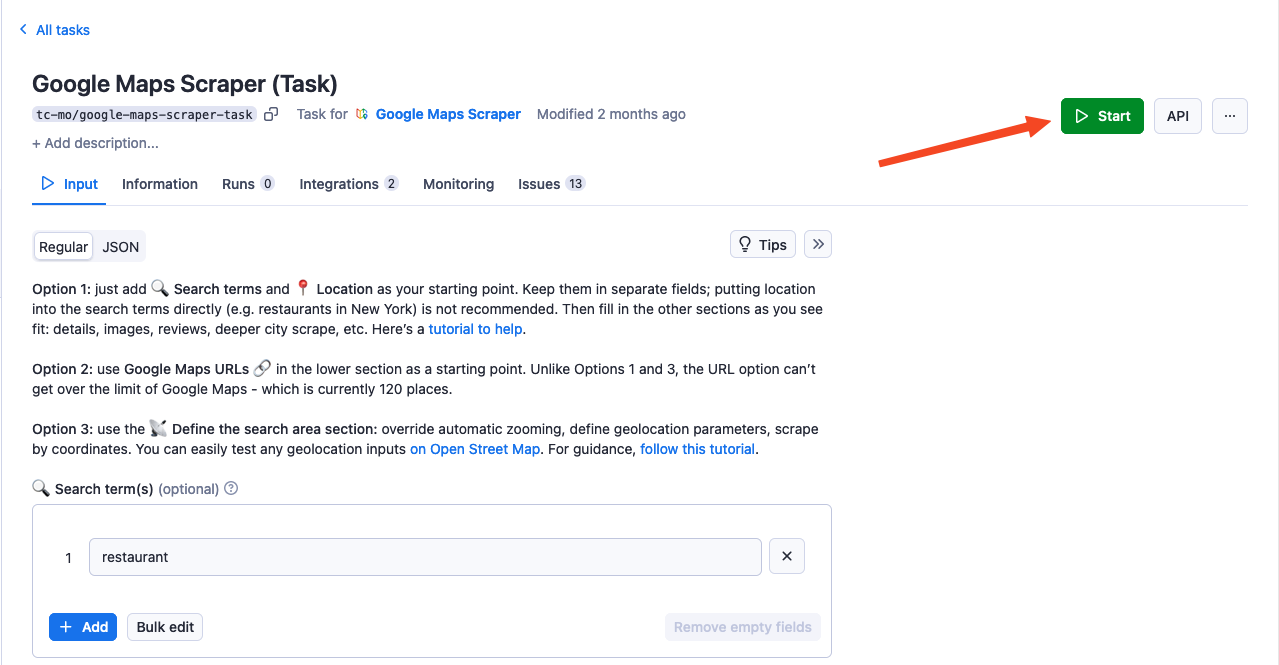The height and width of the screenshot is (665, 1279).
Task: Click the plus icon on the Add button
Action: pos(68,627)
